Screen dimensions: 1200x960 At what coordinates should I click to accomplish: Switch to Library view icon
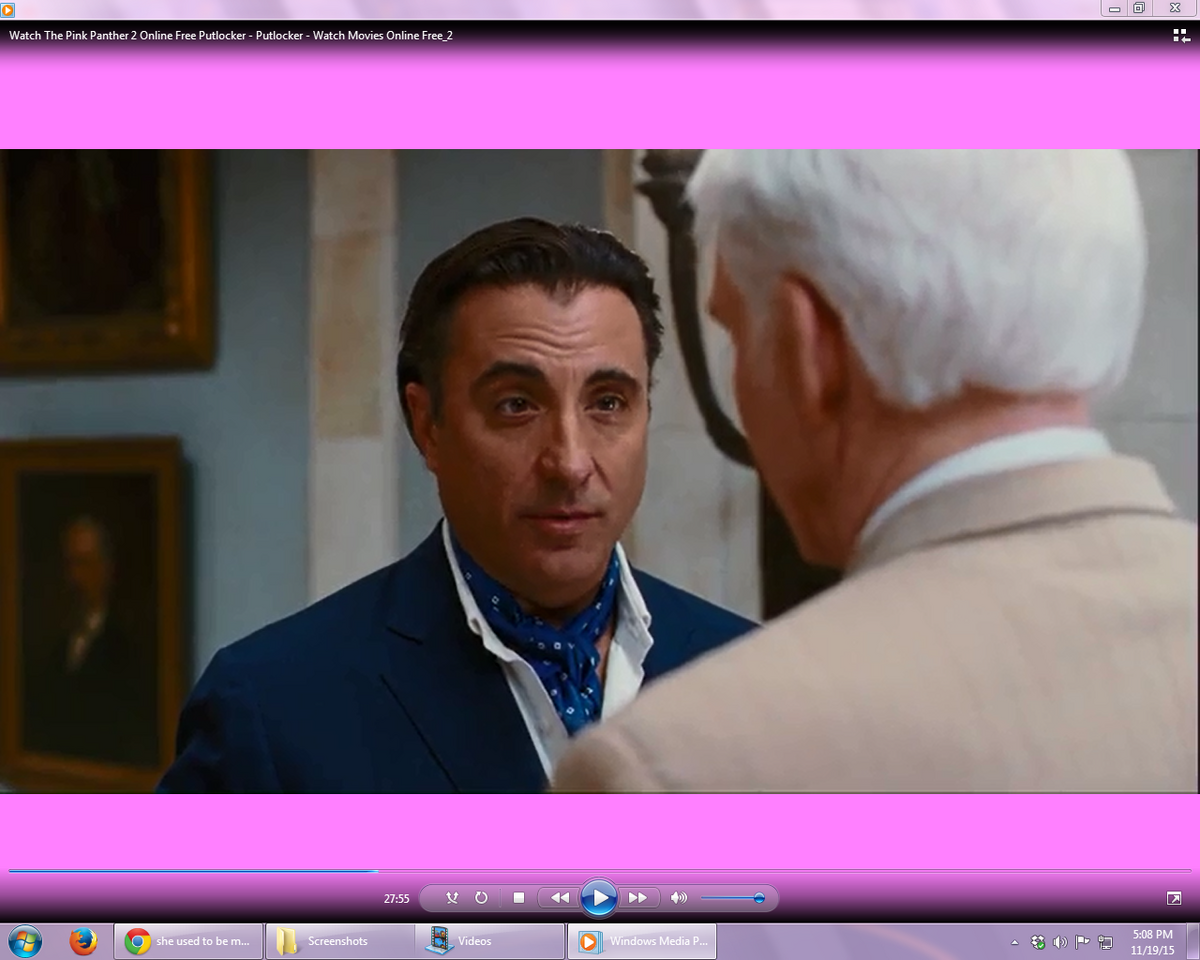(x=1180, y=35)
